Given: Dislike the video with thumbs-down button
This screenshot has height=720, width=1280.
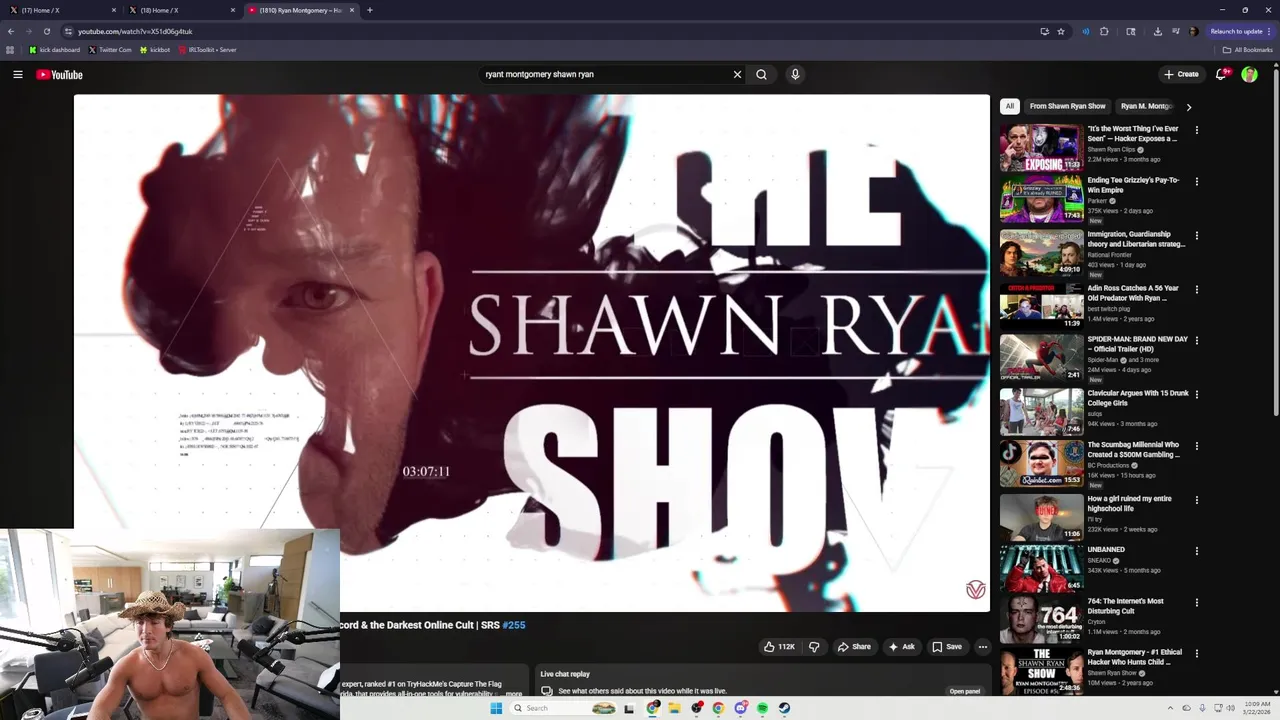Looking at the screenshot, I should pyautogui.click(x=814, y=646).
